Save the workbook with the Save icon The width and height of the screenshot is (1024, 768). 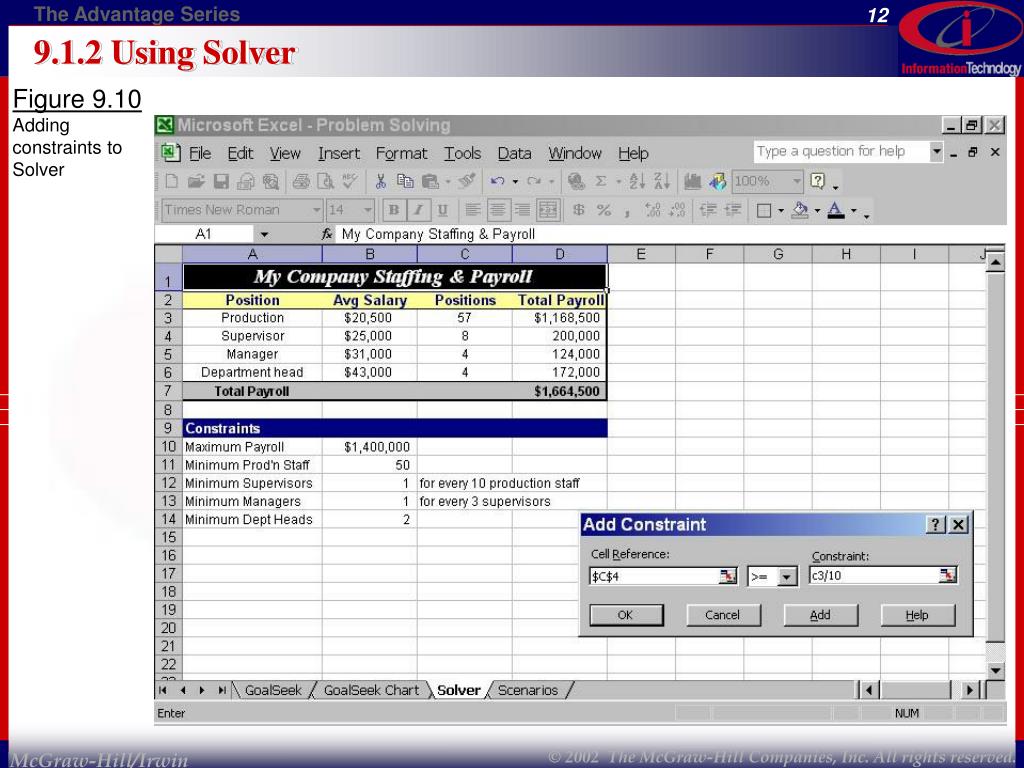pos(222,182)
